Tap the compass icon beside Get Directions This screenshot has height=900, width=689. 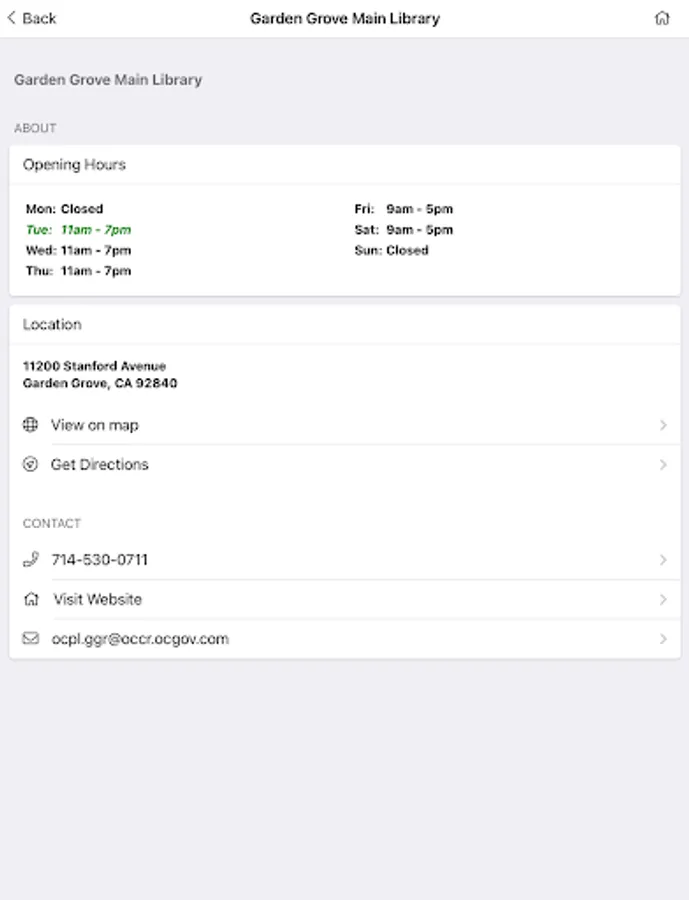[30, 464]
